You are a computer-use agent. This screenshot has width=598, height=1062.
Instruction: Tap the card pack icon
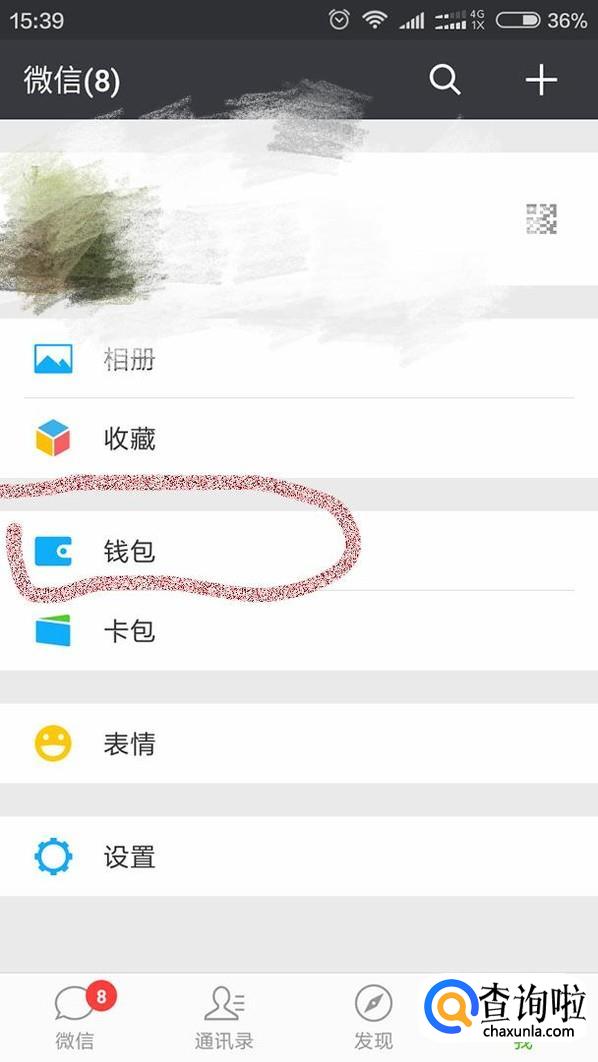click(53, 630)
